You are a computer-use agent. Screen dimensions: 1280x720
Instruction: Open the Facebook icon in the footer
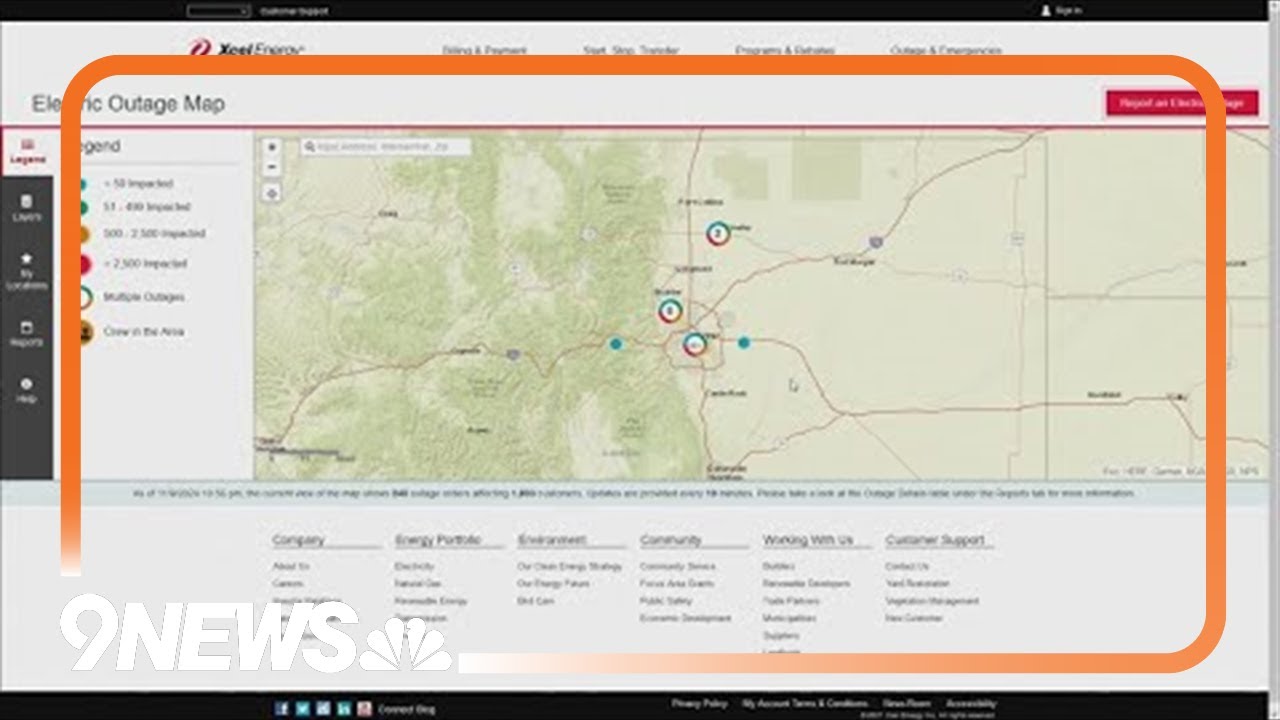point(282,708)
